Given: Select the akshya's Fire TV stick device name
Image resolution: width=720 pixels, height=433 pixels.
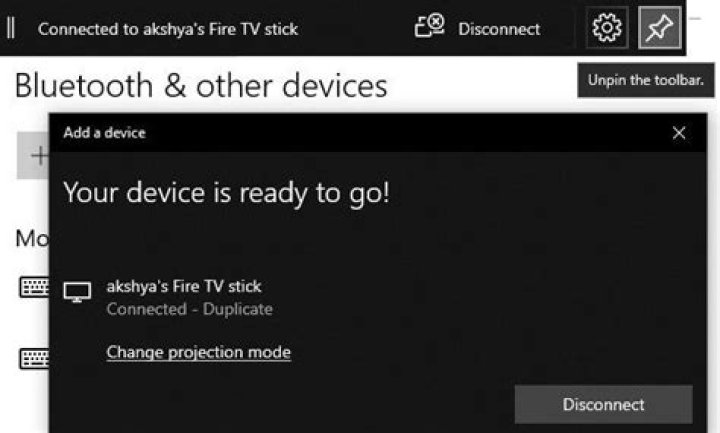Looking at the screenshot, I should [x=183, y=286].
